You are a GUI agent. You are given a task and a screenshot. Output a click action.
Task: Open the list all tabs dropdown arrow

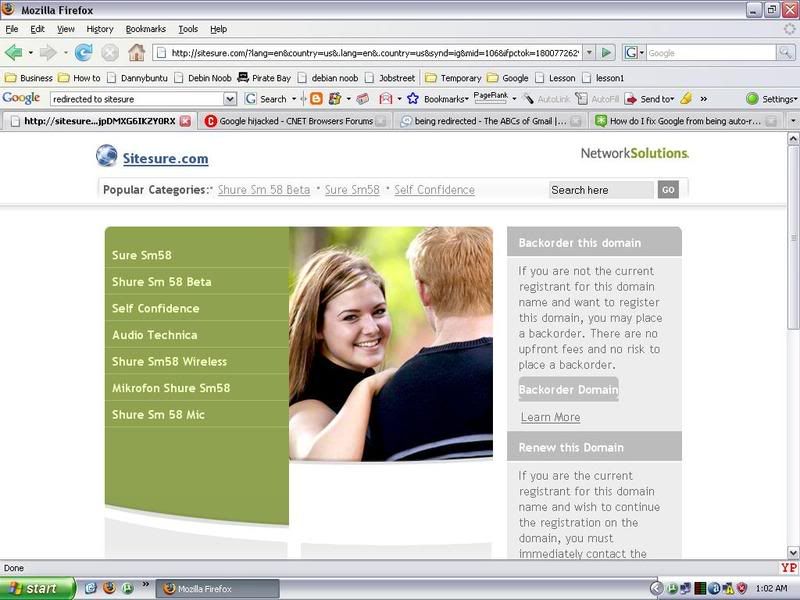(x=793, y=120)
